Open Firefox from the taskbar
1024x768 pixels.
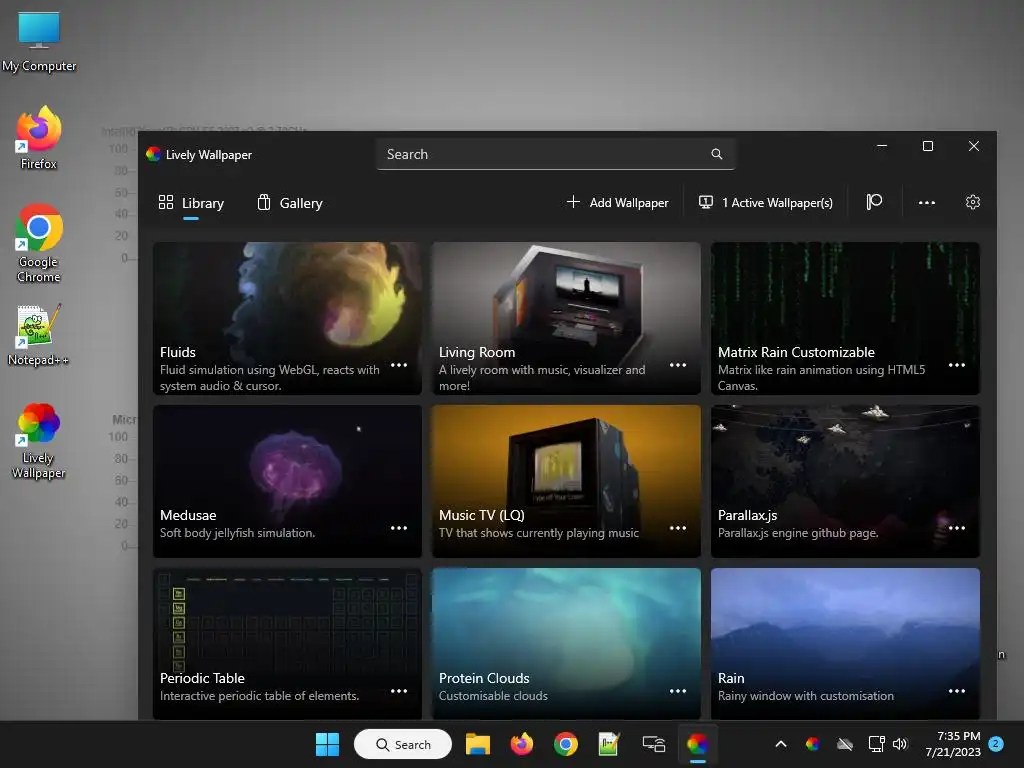[521, 744]
